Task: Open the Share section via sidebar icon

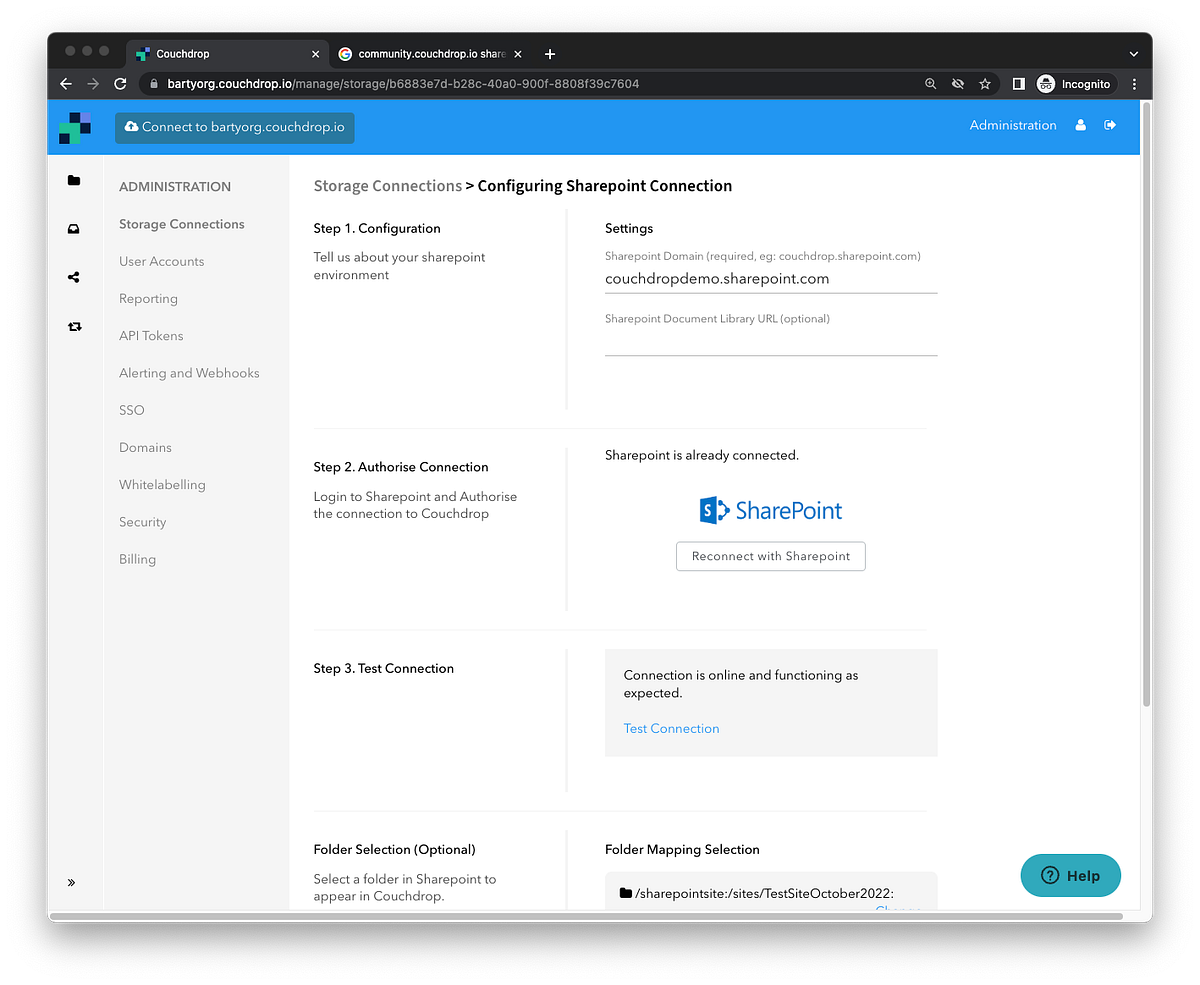Action: point(74,277)
